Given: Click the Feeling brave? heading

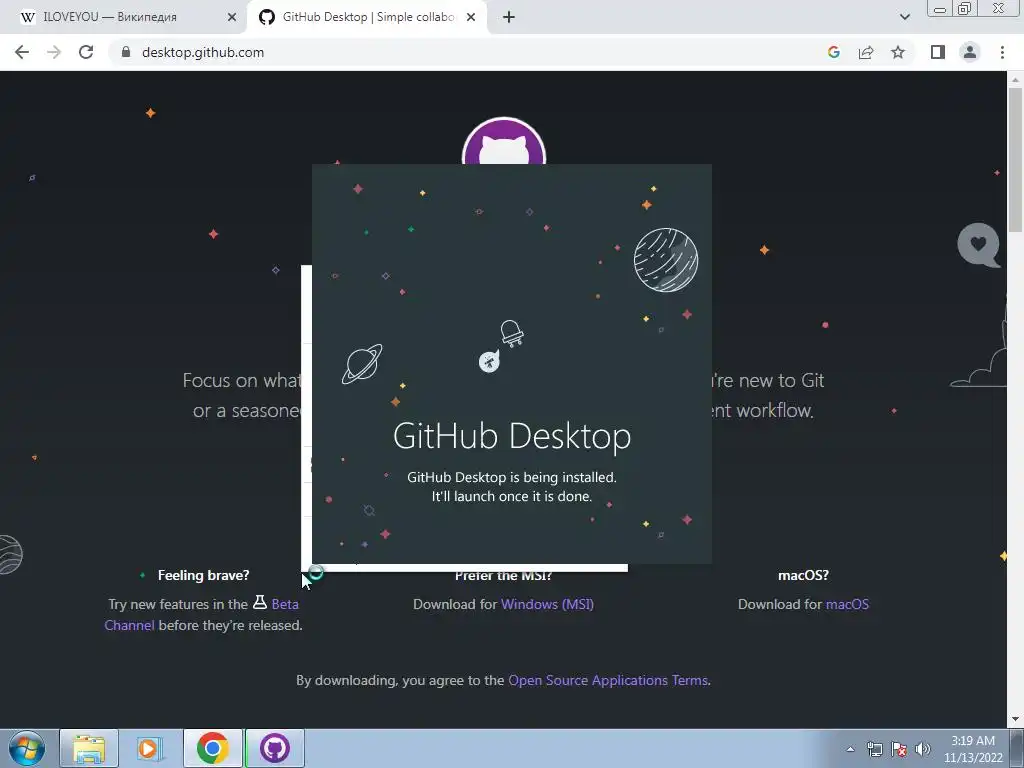Looking at the screenshot, I should coord(203,575).
